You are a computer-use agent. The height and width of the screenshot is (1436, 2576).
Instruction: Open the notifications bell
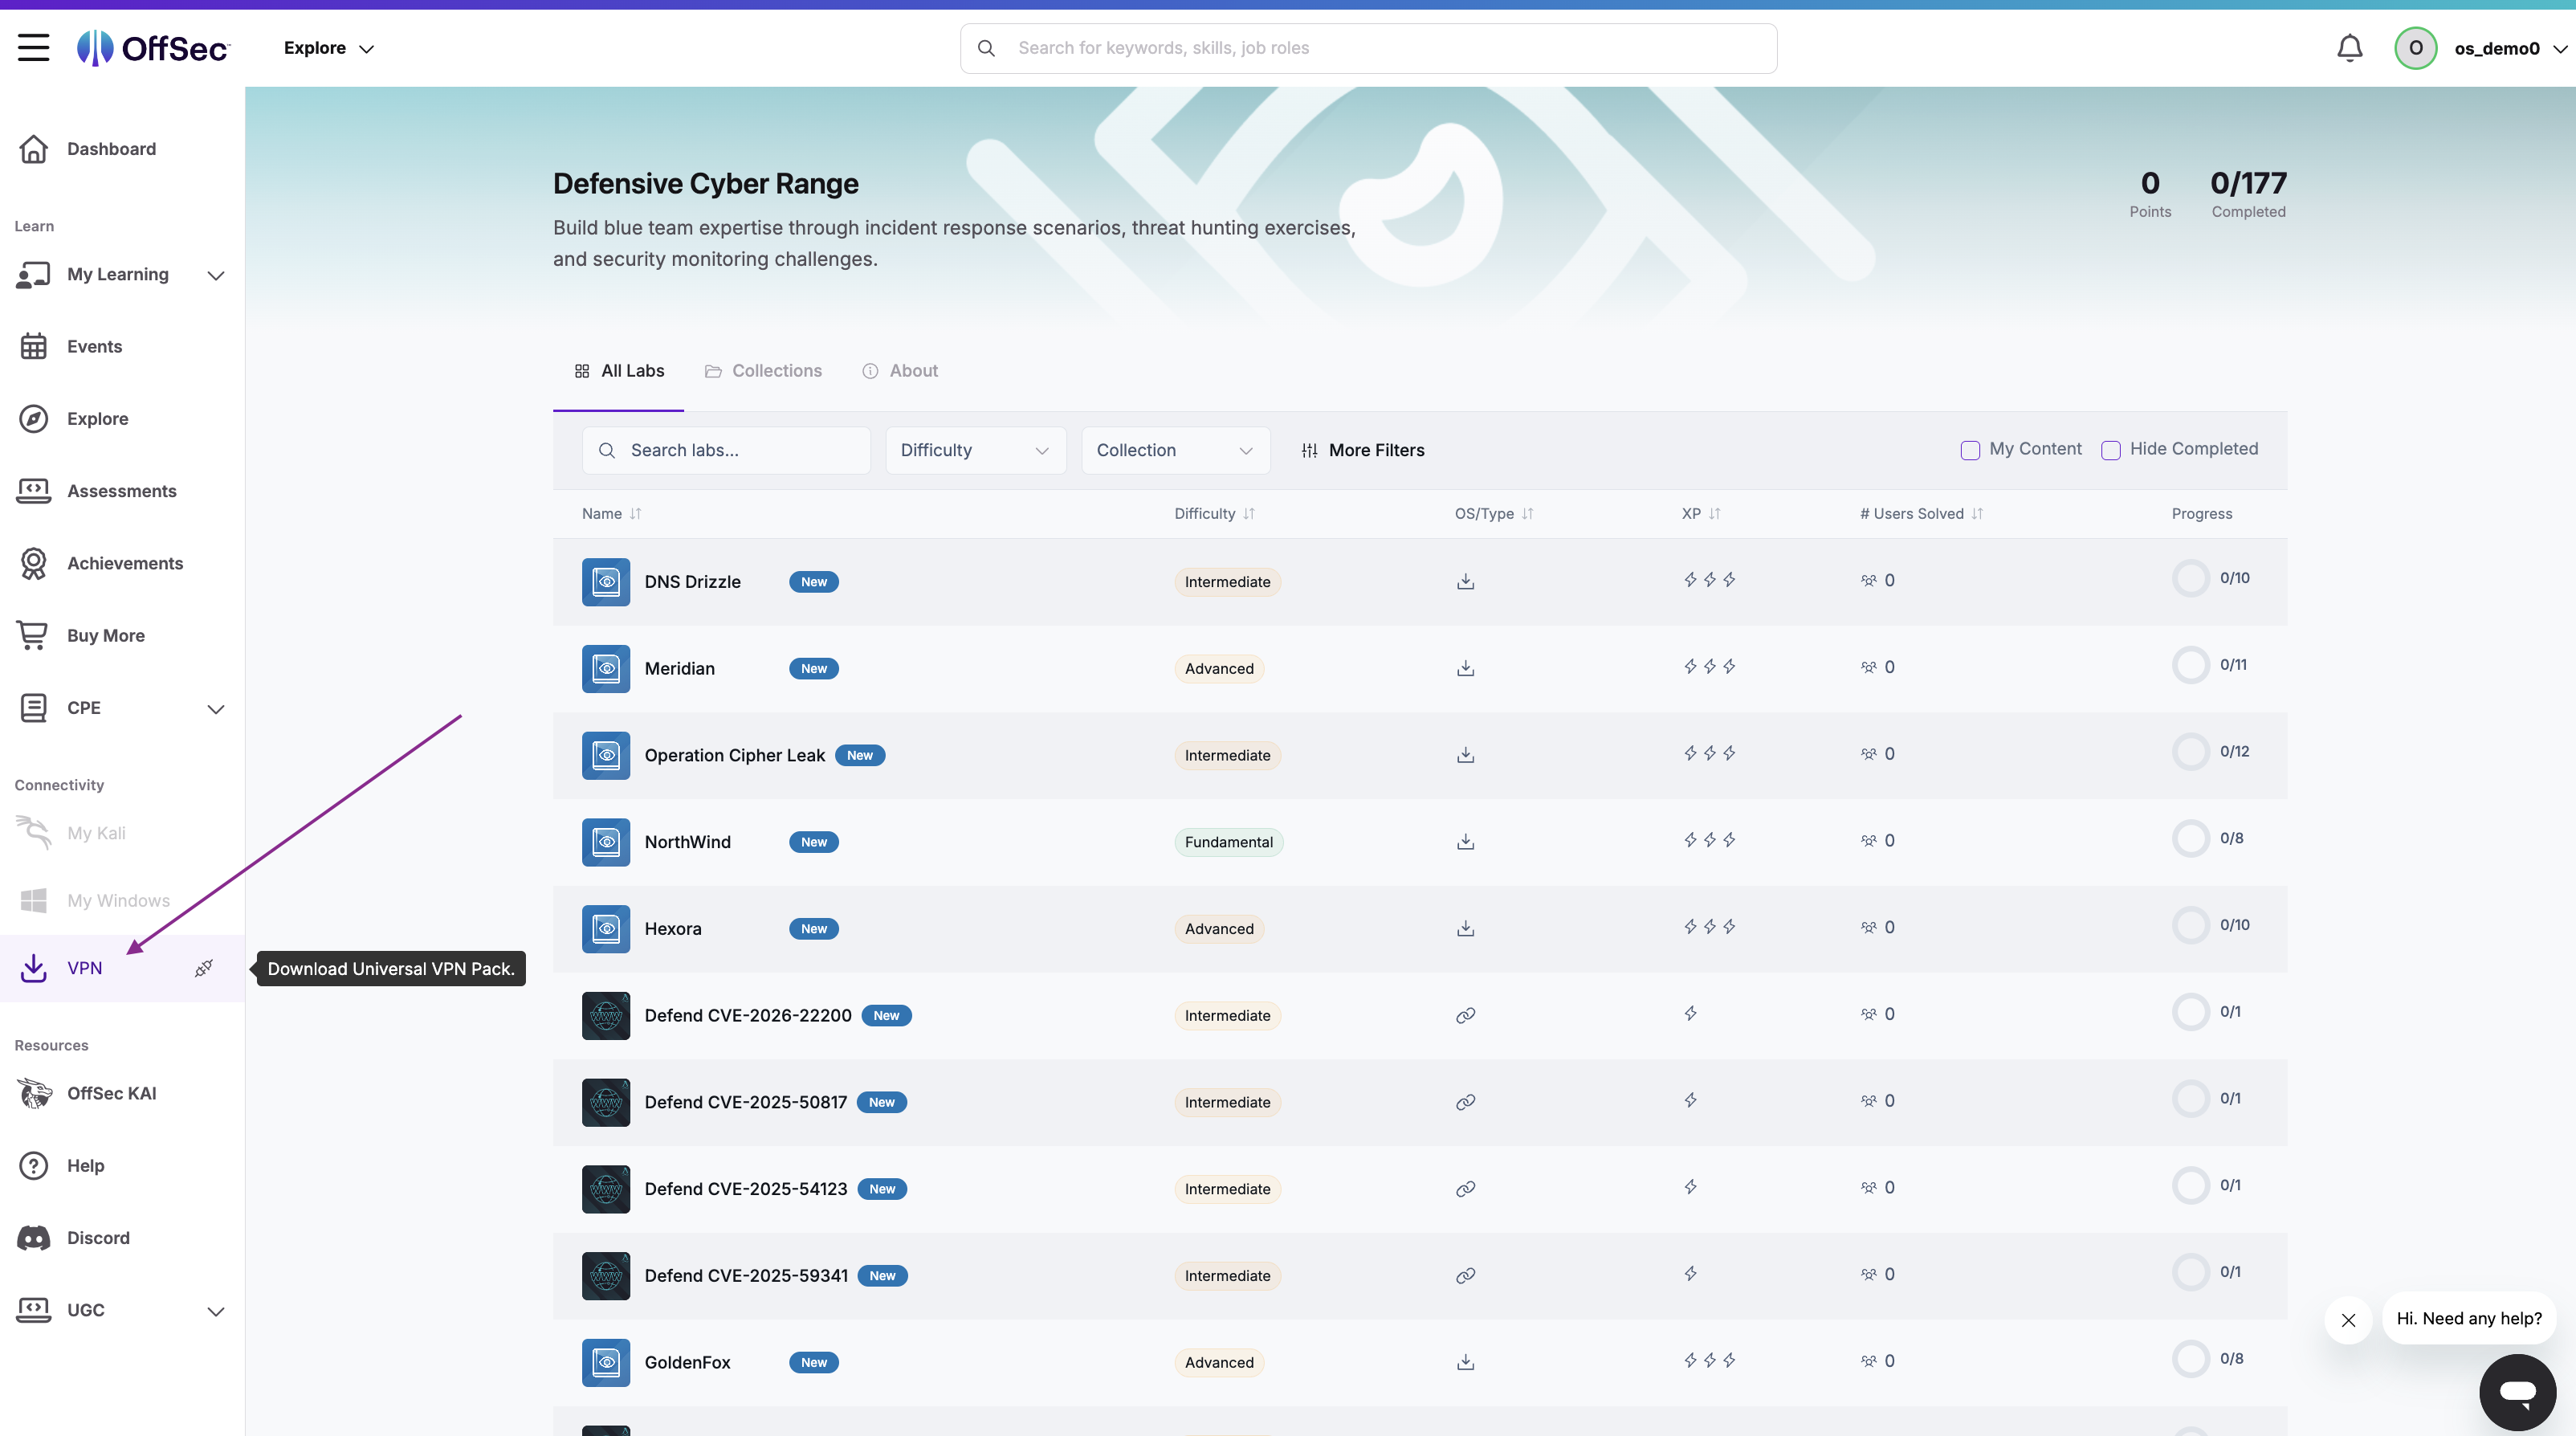coord(2349,48)
